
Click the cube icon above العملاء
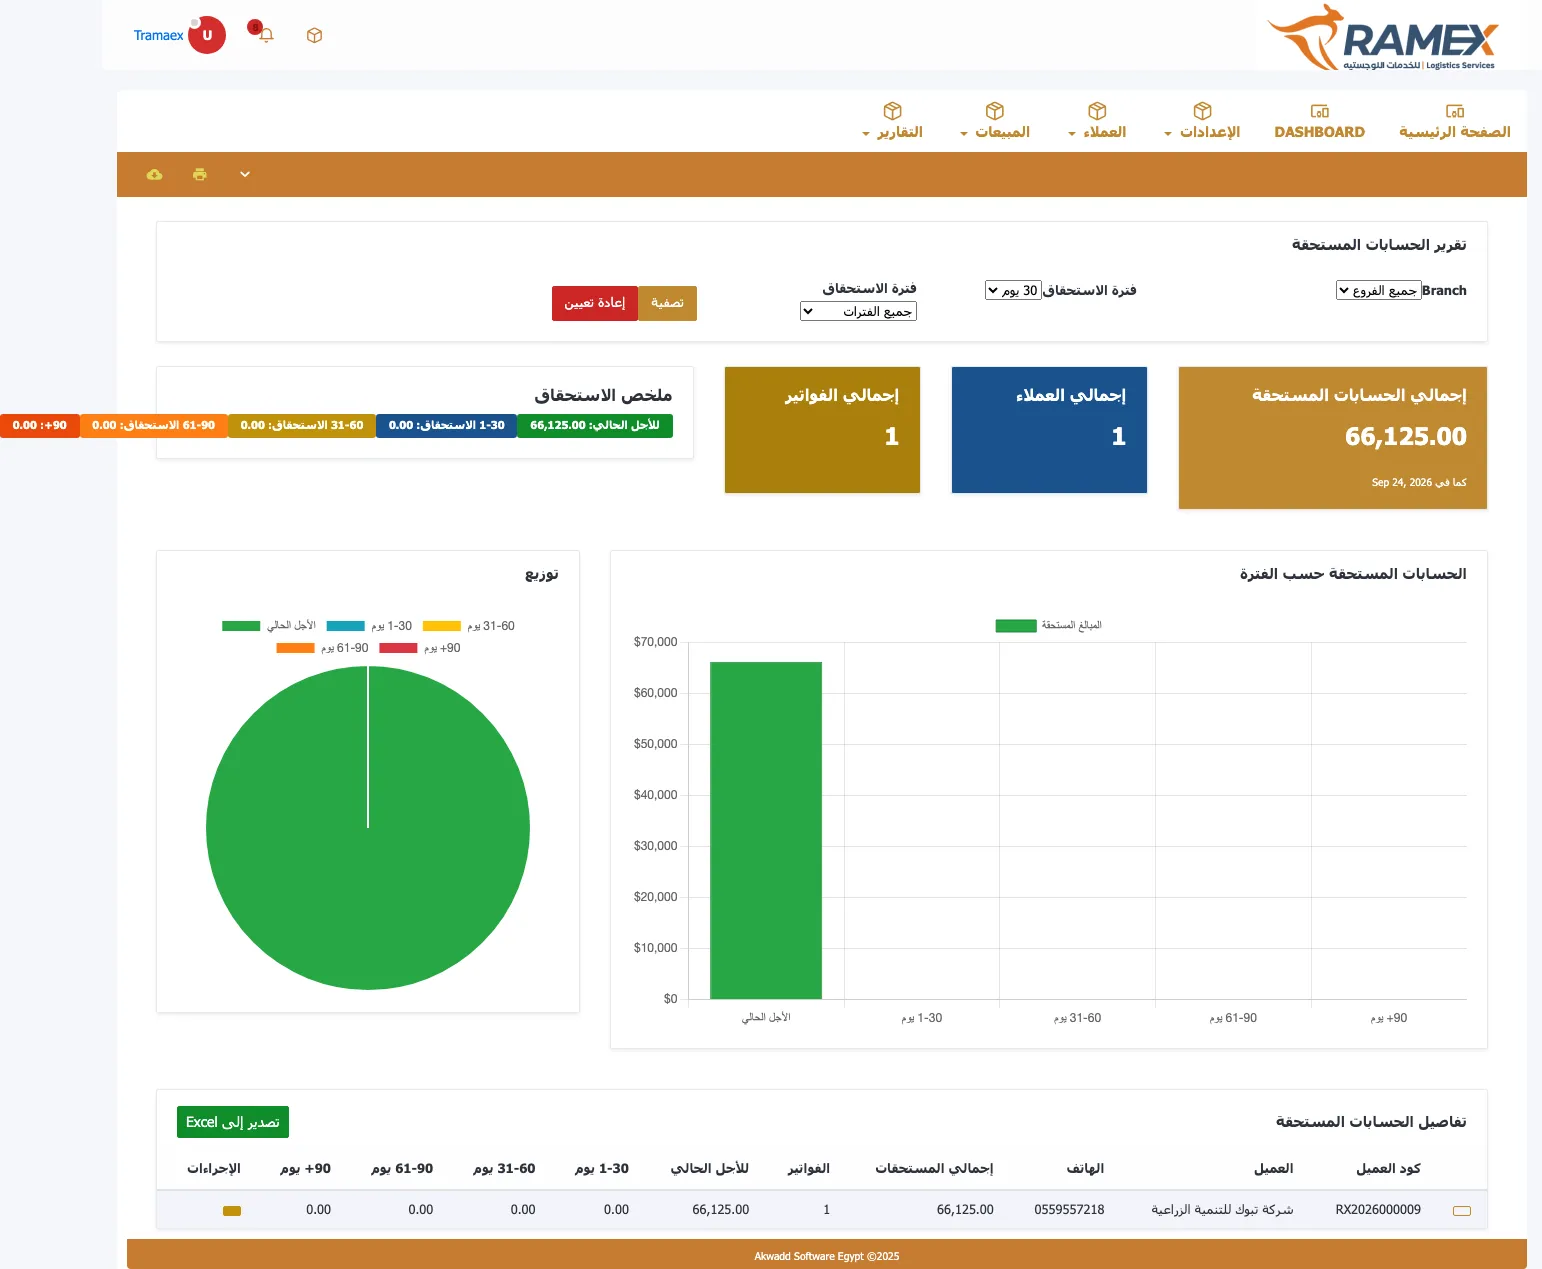(x=1097, y=110)
